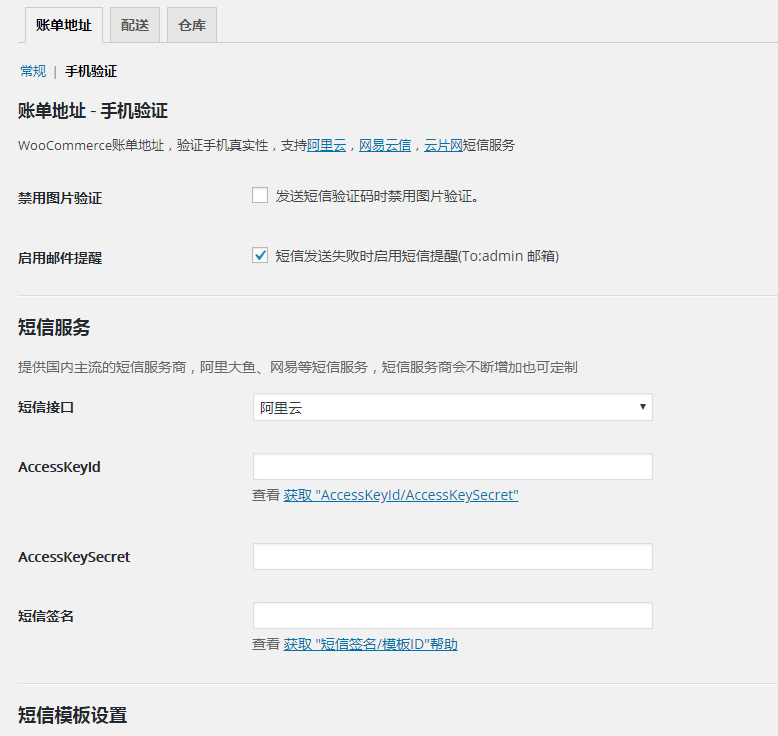Screen dimensions: 778x736
Task: Go to the 常规 settings section
Action: coord(33,71)
